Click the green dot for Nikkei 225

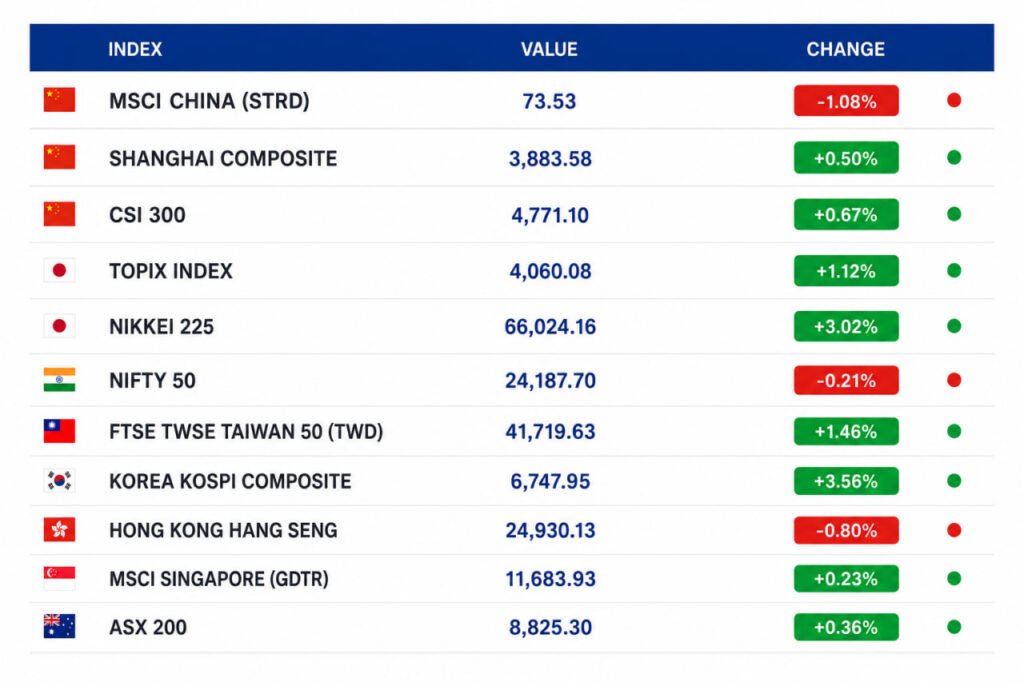pyautogui.click(x=954, y=325)
